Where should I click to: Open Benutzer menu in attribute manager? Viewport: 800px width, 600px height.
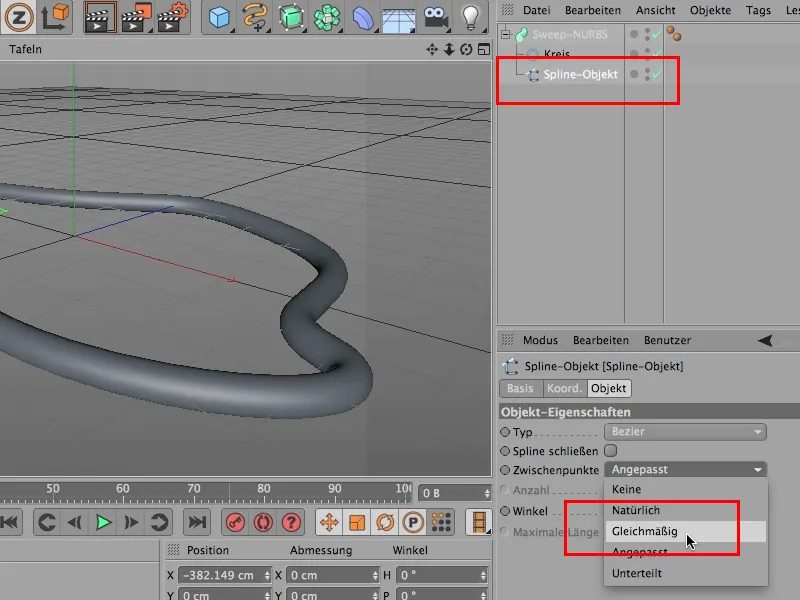click(667, 340)
